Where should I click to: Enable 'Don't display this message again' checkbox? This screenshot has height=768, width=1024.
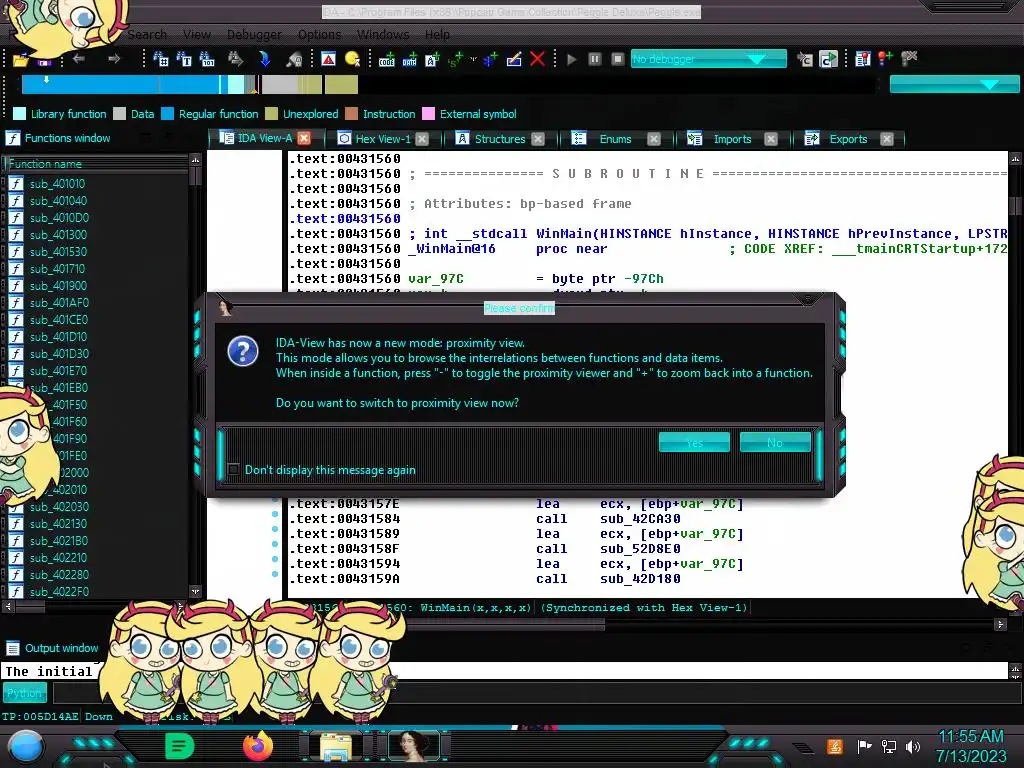[x=234, y=470]
